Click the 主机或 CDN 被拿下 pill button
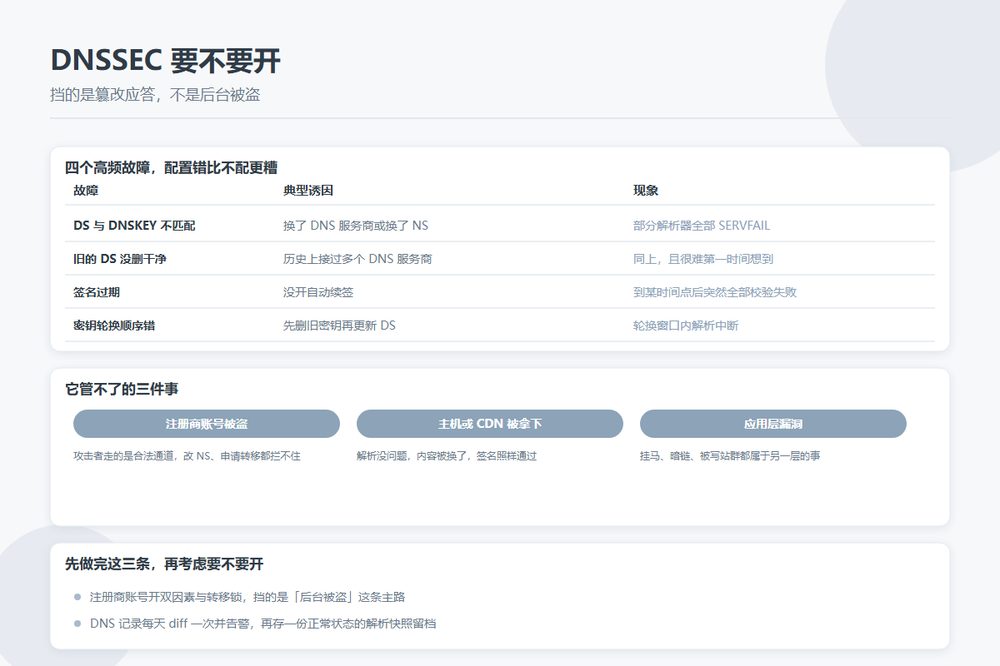Viewport: 1000px width, 666px height. (x=490, y=424)
